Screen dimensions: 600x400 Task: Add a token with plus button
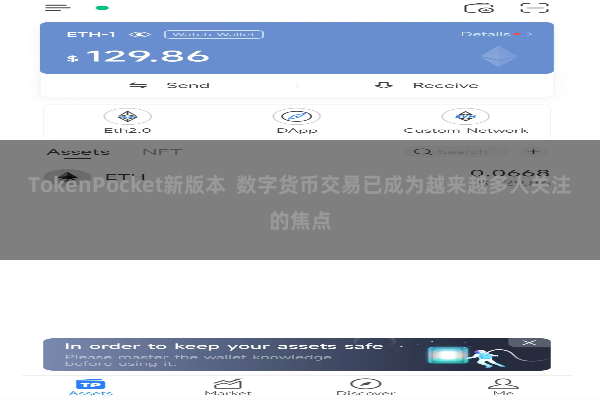point(533,152)
